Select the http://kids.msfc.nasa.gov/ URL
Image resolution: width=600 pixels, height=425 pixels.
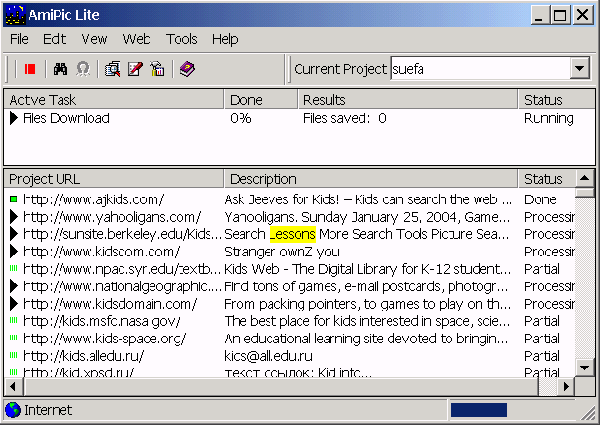click(x=101, y=321)
